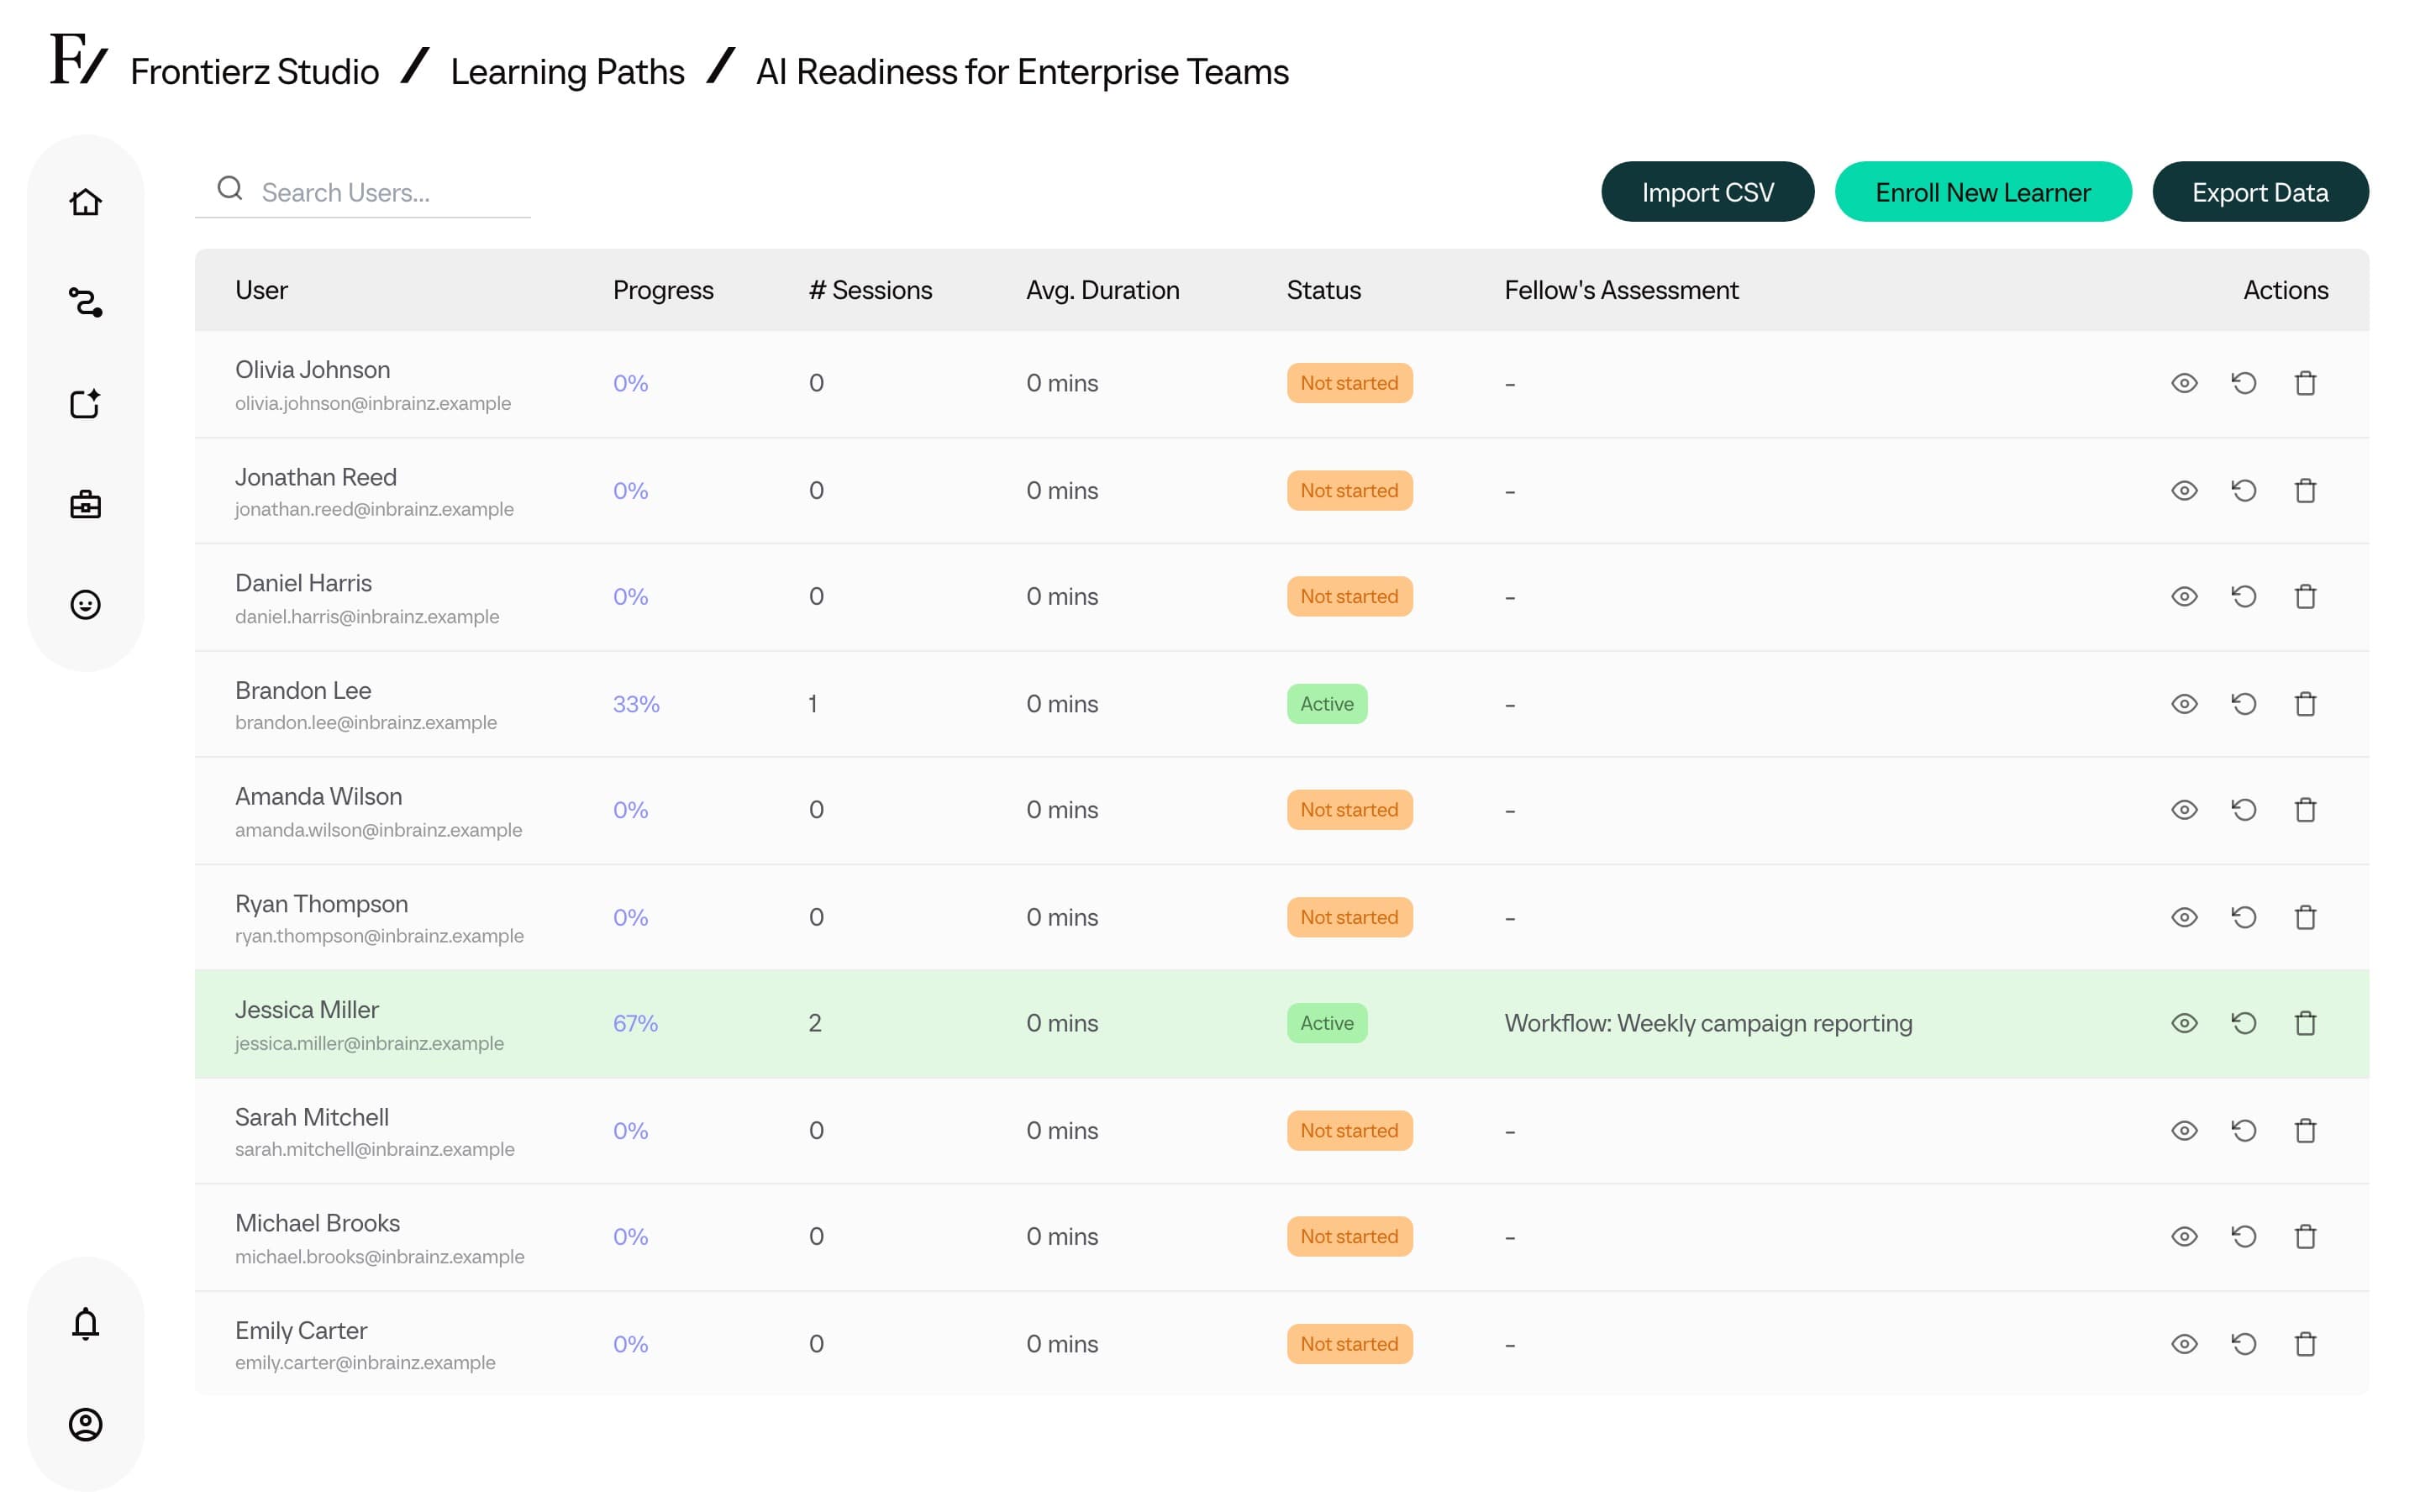Select Brandon Lee's Active status badge

(x=1327, y=704)
